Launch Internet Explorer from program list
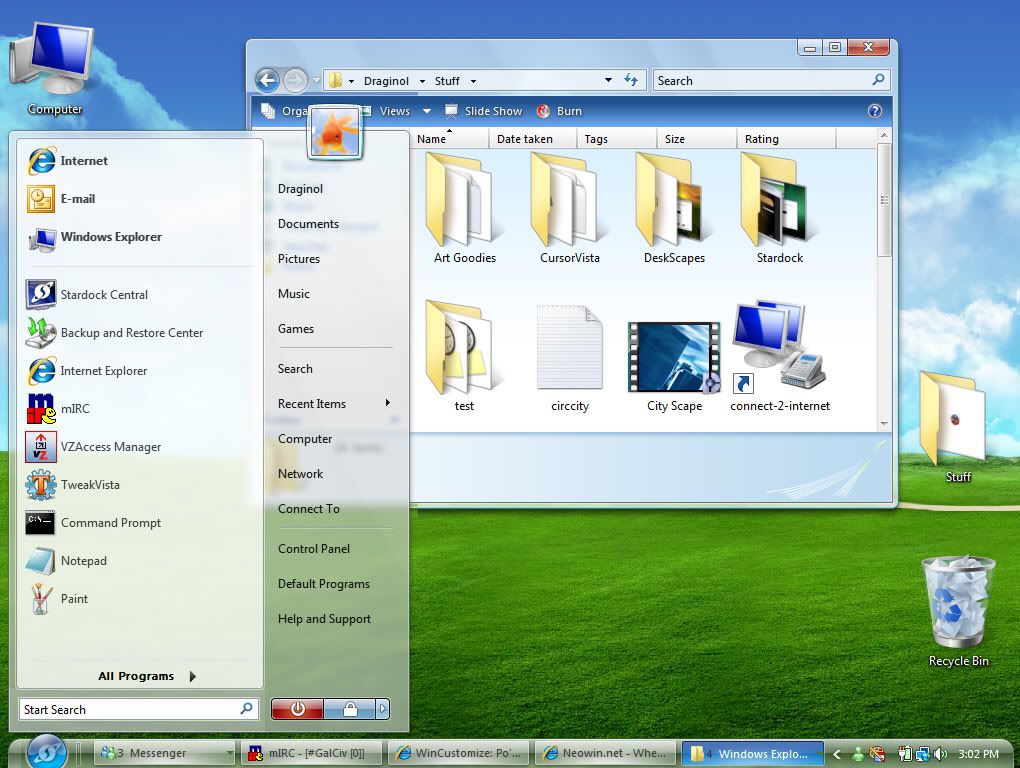 (87, 371)
